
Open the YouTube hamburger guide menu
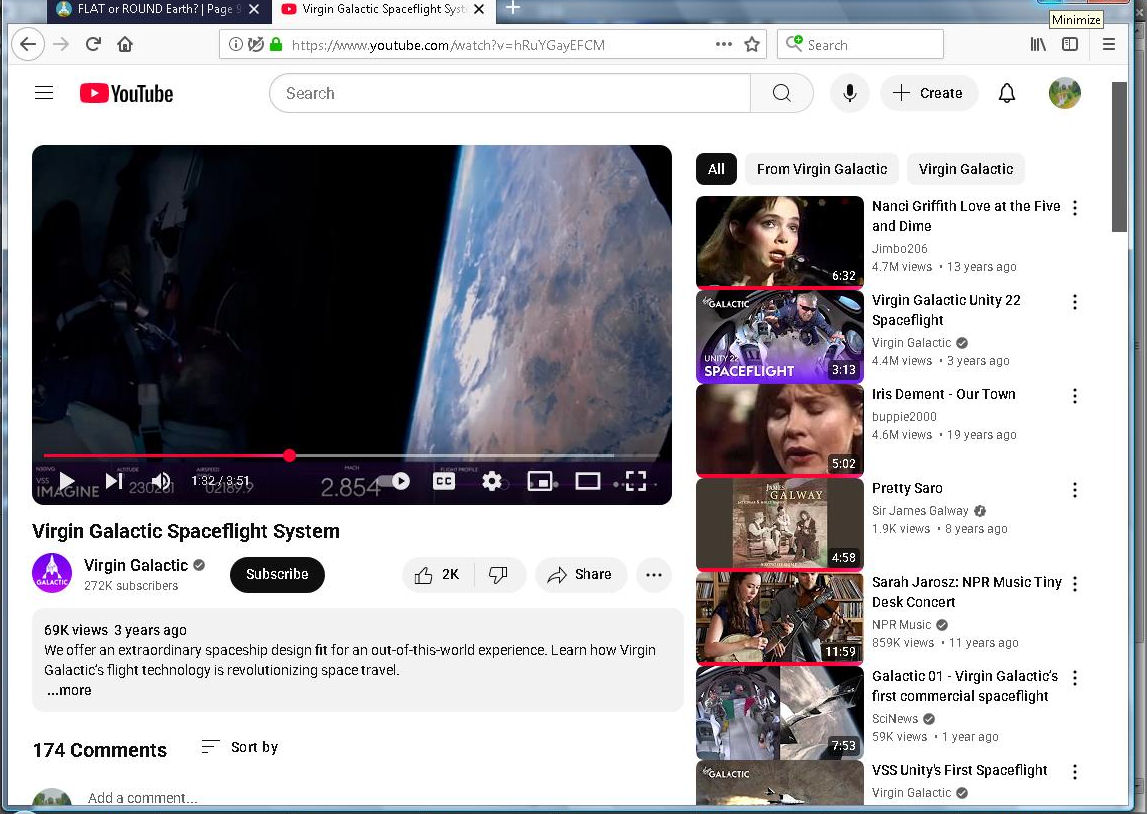pyautogui.click(x=44, y=93)
